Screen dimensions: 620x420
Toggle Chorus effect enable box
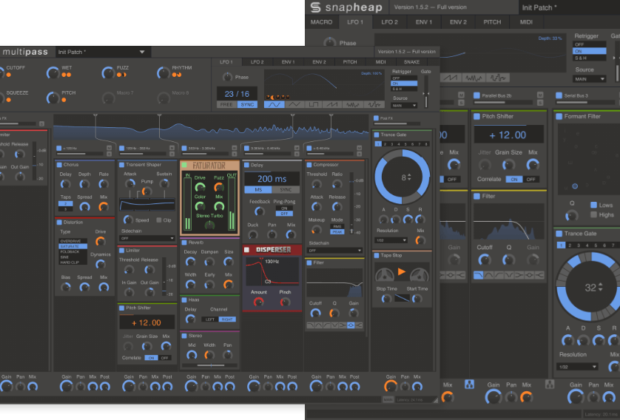59,165
